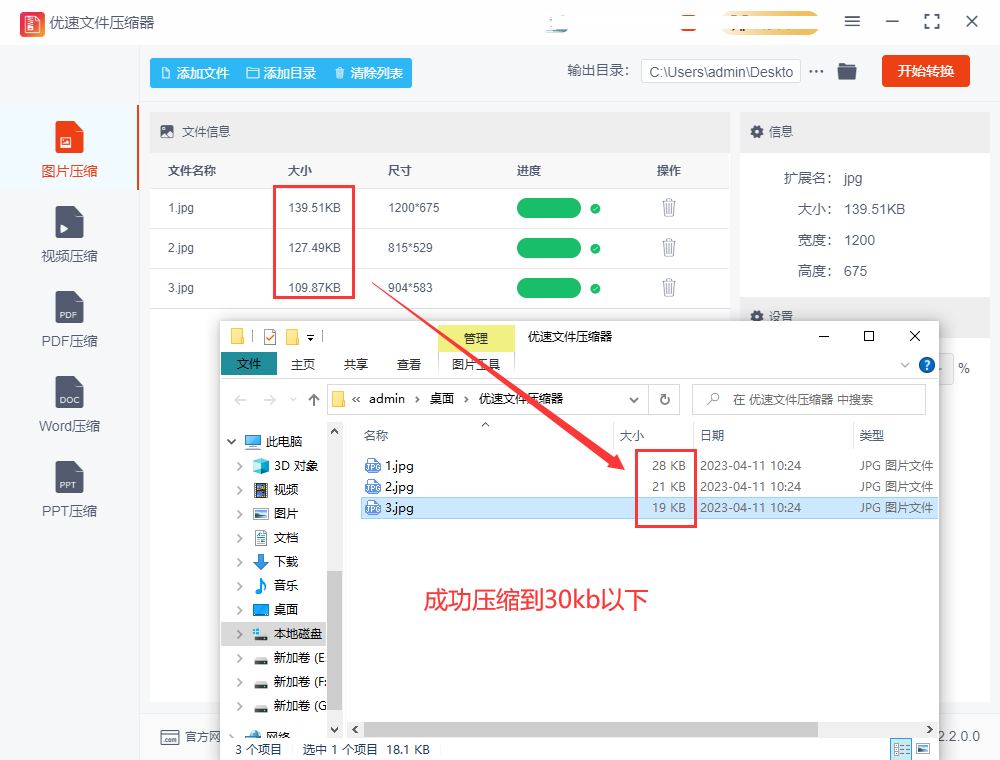
Task: Click the output directory path field
Action: click(x=720, y=71)
